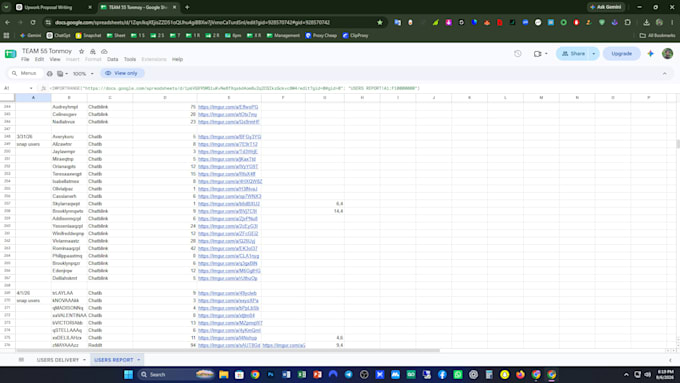This screenshot has width=680, height=383.
Task: Show hidden system tray icons
Action: point(626,374)
